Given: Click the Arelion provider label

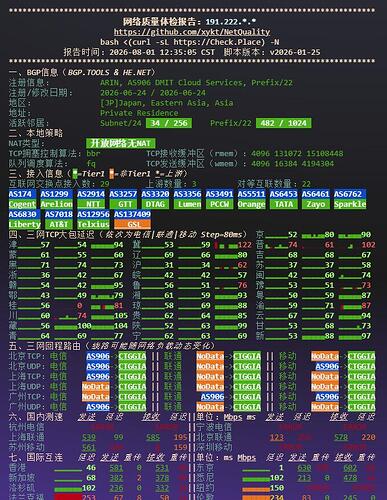Looking at the screenshot, I should point(56,204).
